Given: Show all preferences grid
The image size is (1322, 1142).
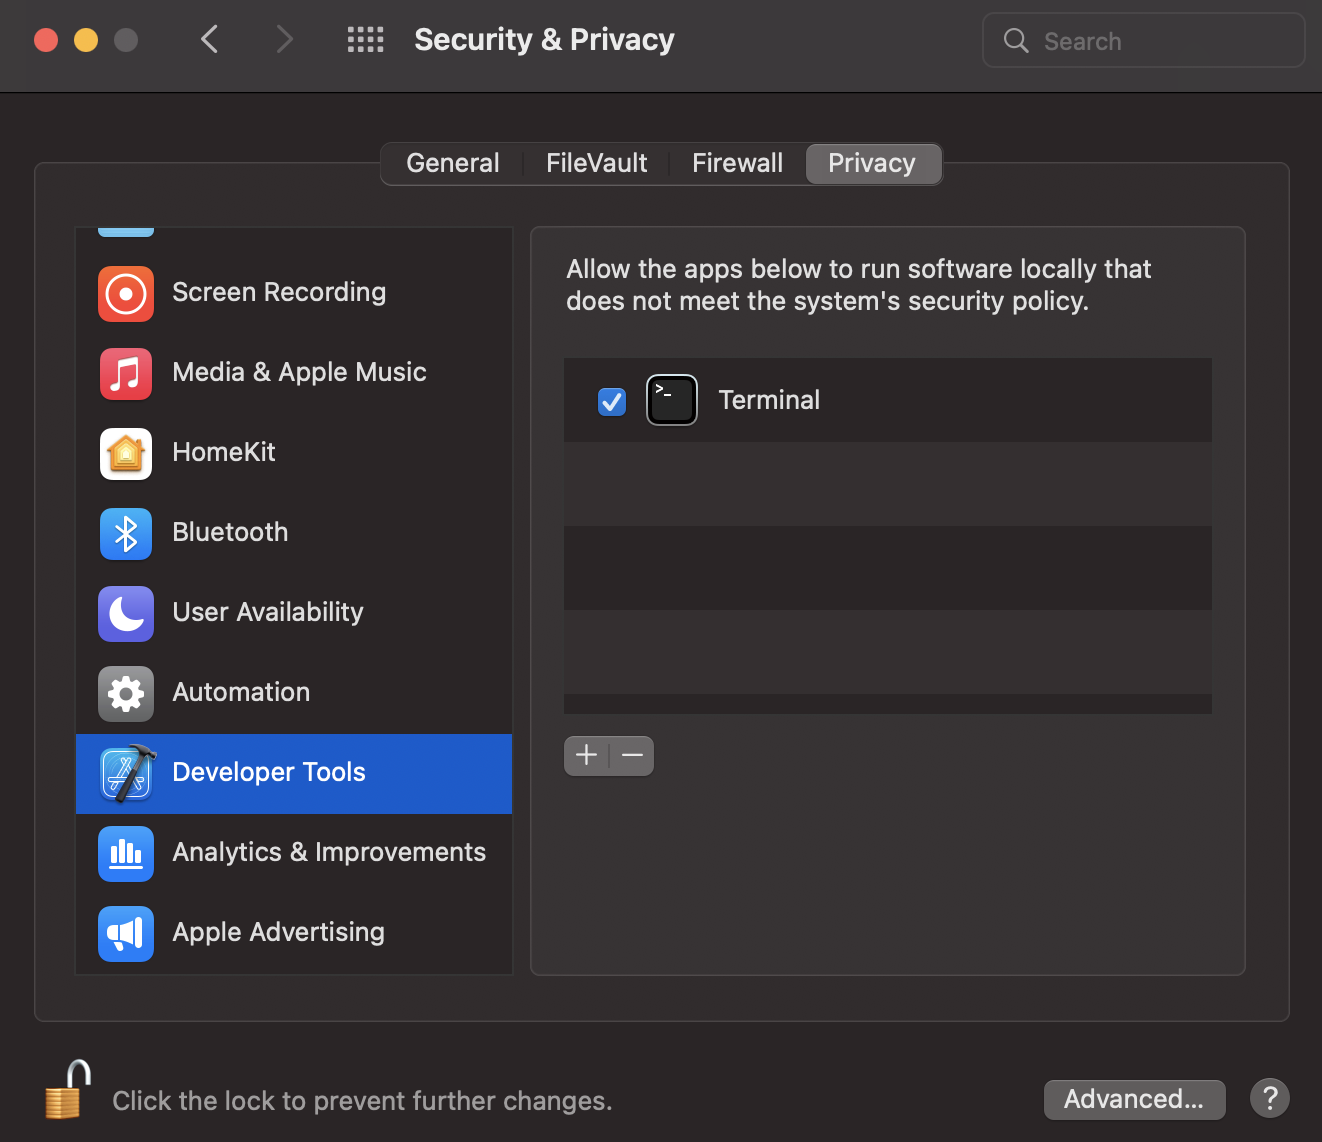Looking at the screenshot, I should pyautogui.click(x=366, y=40).
